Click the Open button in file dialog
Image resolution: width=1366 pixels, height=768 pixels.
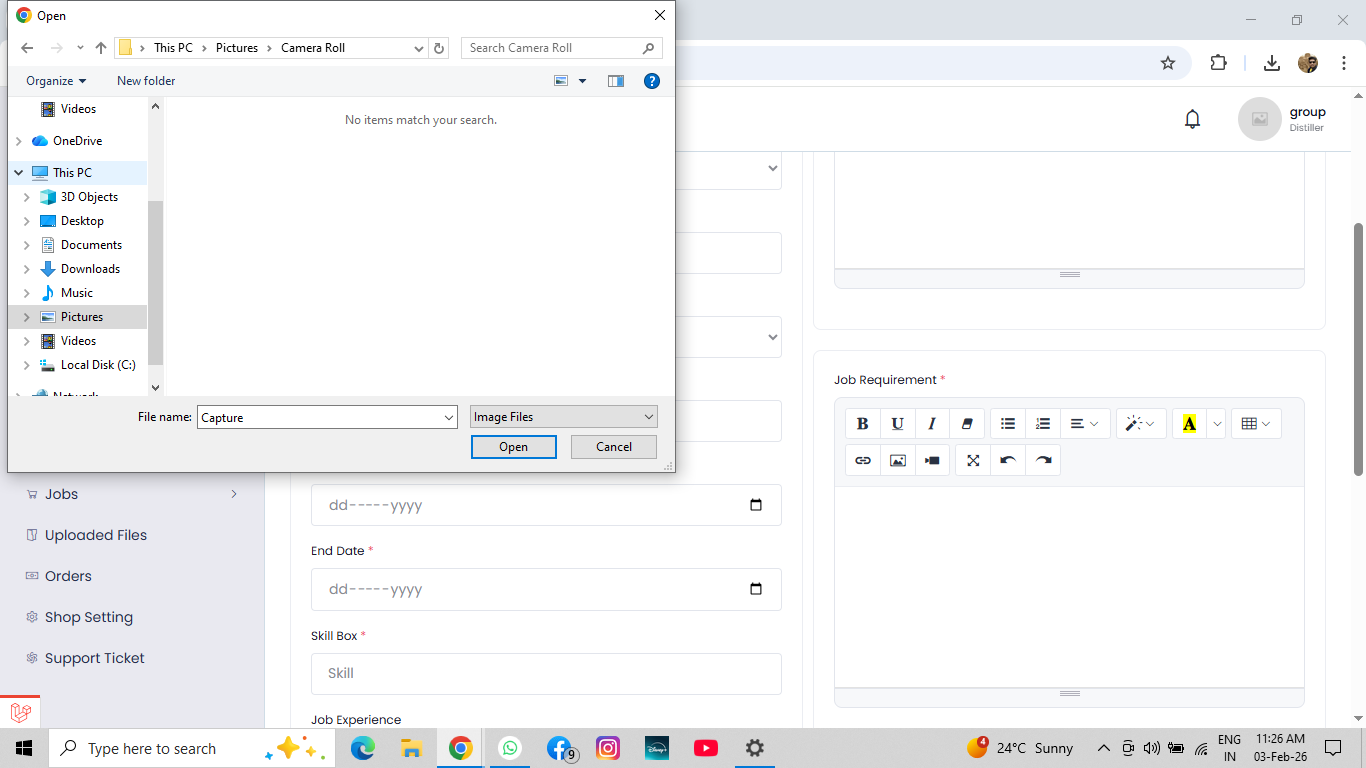coord(513,447)
